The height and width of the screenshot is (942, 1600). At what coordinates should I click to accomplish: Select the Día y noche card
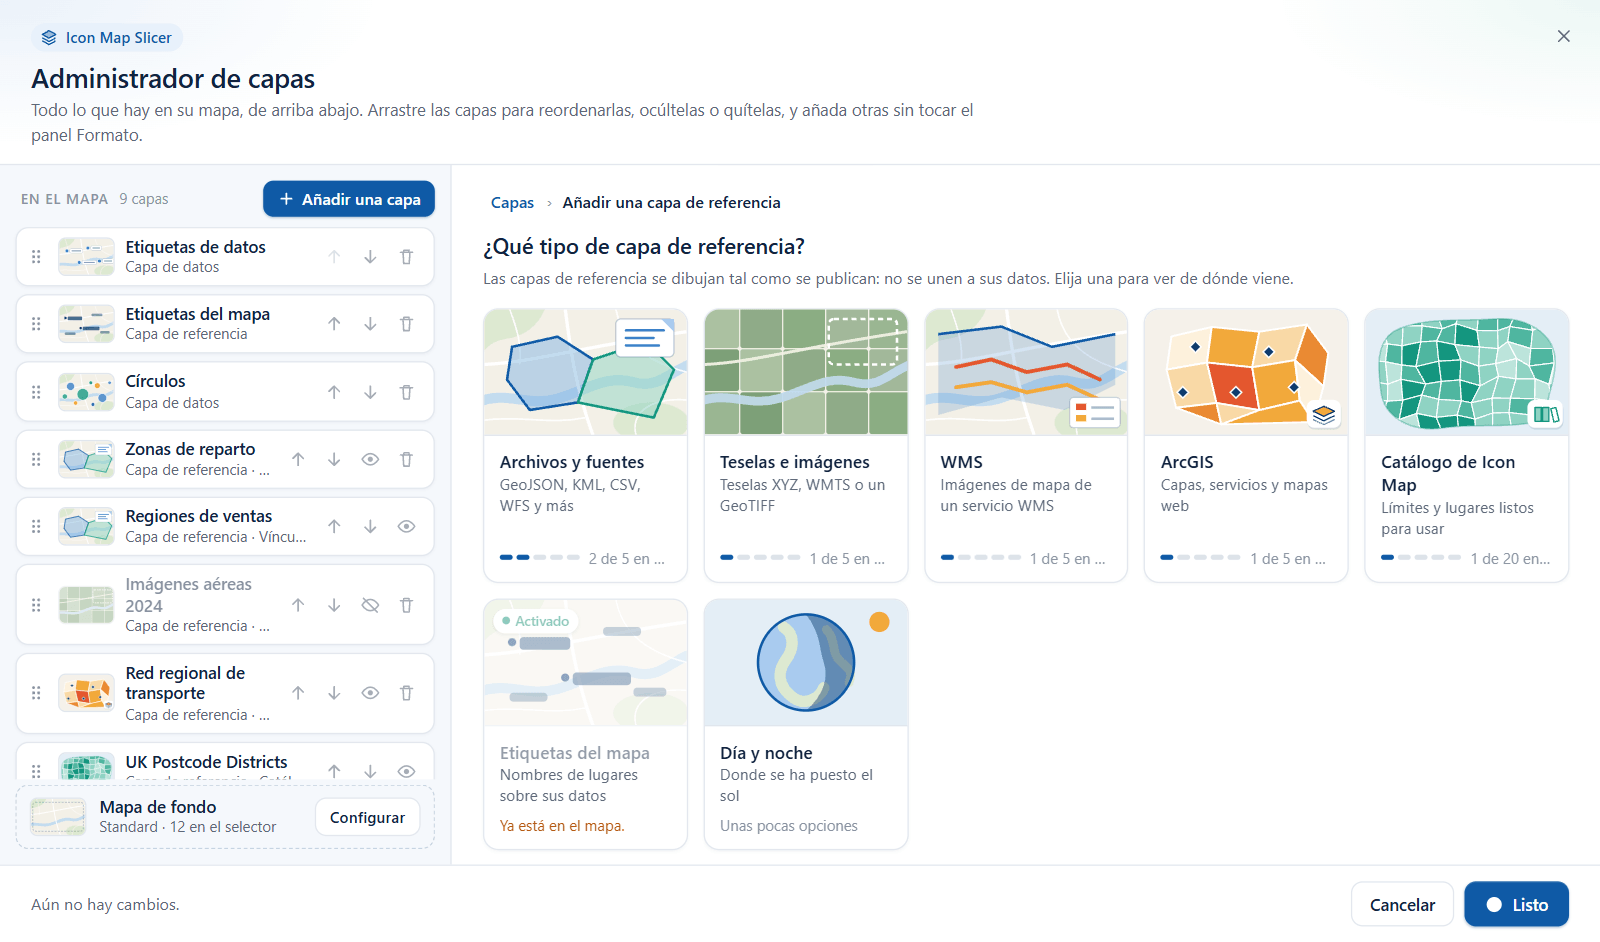click(806, 724)
